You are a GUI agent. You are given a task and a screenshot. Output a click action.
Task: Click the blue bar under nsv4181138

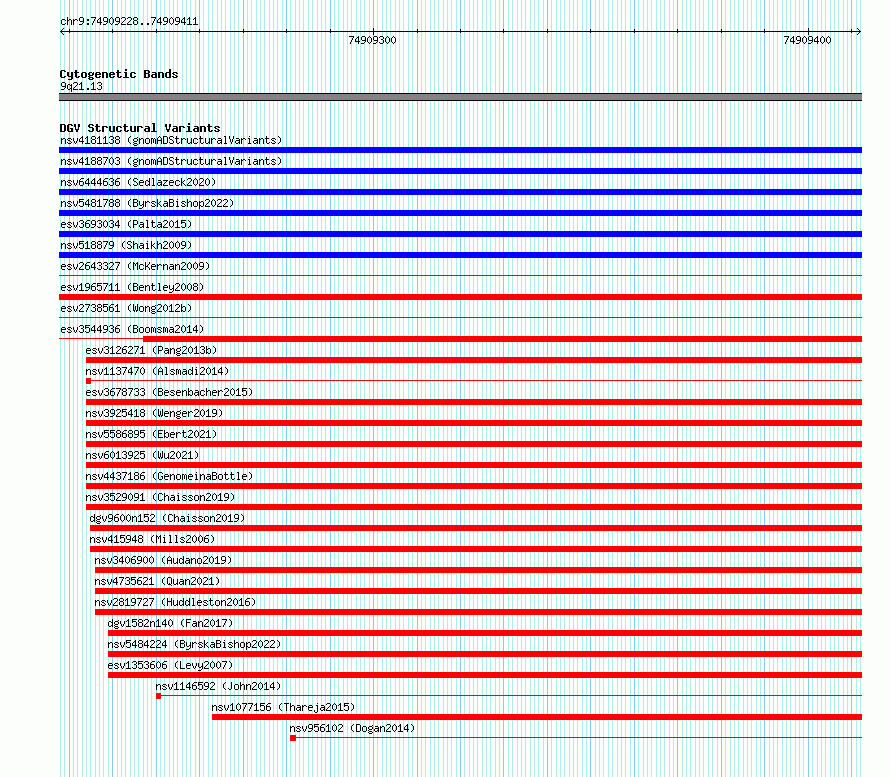pyautogui.click(x=460, y=150)
